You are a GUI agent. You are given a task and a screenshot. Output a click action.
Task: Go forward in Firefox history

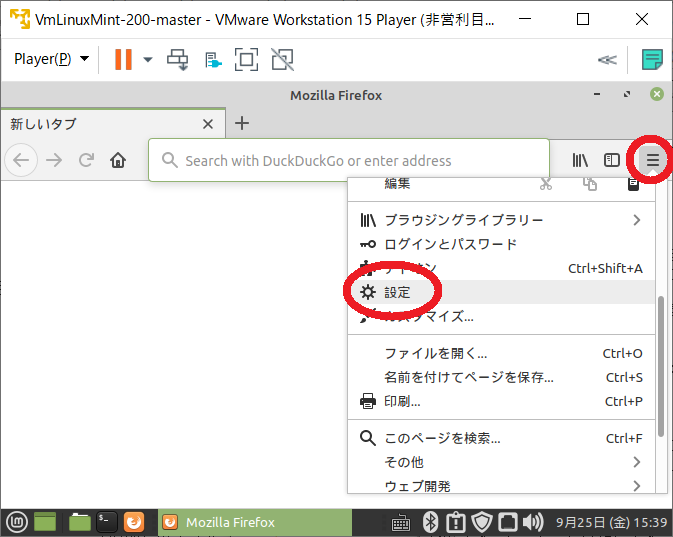pos(54,160)
